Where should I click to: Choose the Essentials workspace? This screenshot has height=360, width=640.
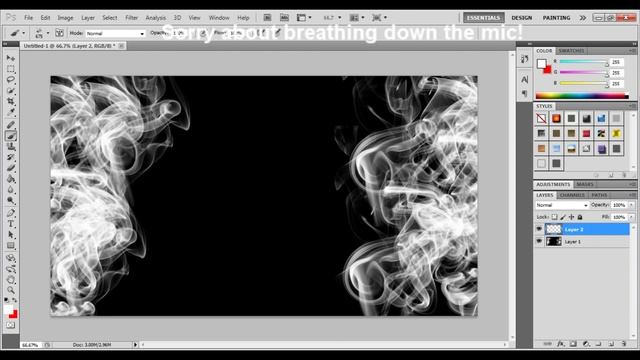483,18
